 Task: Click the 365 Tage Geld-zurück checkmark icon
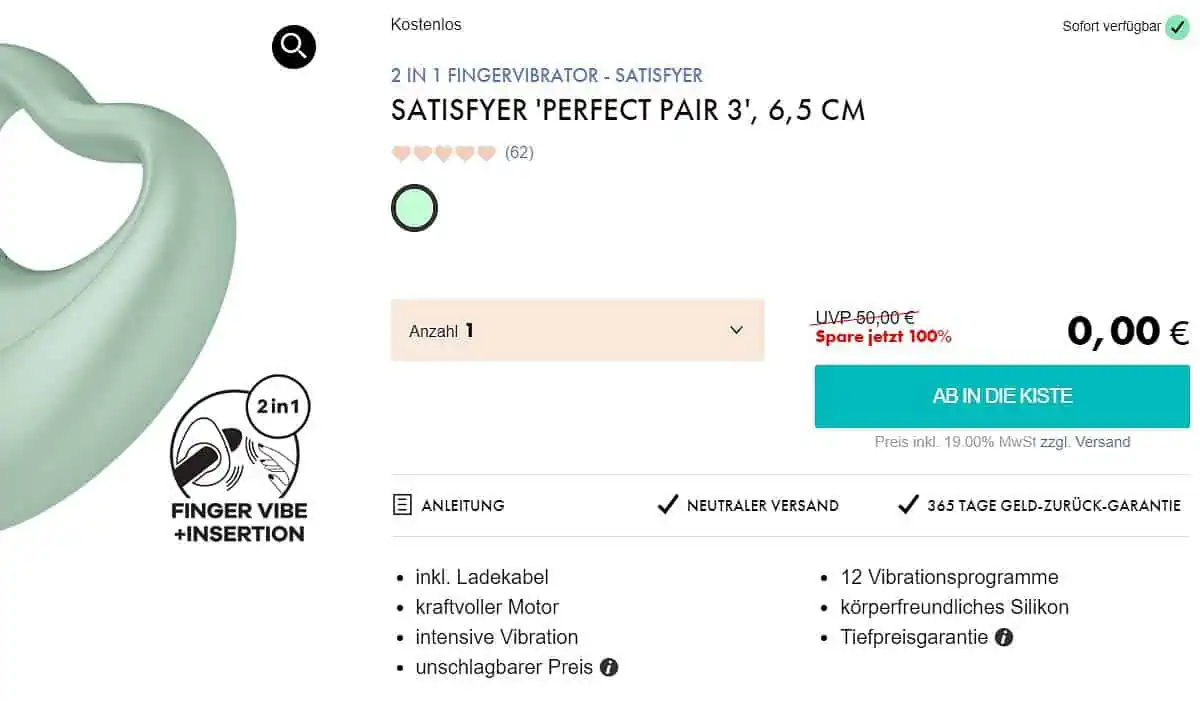tap(909, 503)
